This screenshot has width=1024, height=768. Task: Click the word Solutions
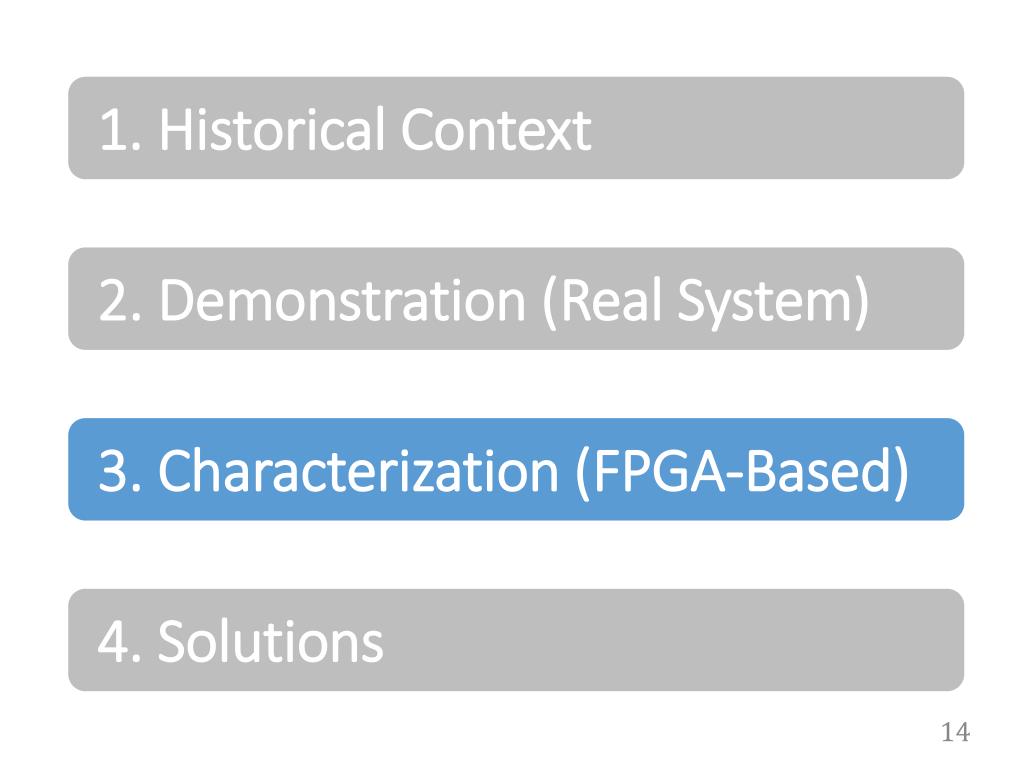(x=270, y=641)
